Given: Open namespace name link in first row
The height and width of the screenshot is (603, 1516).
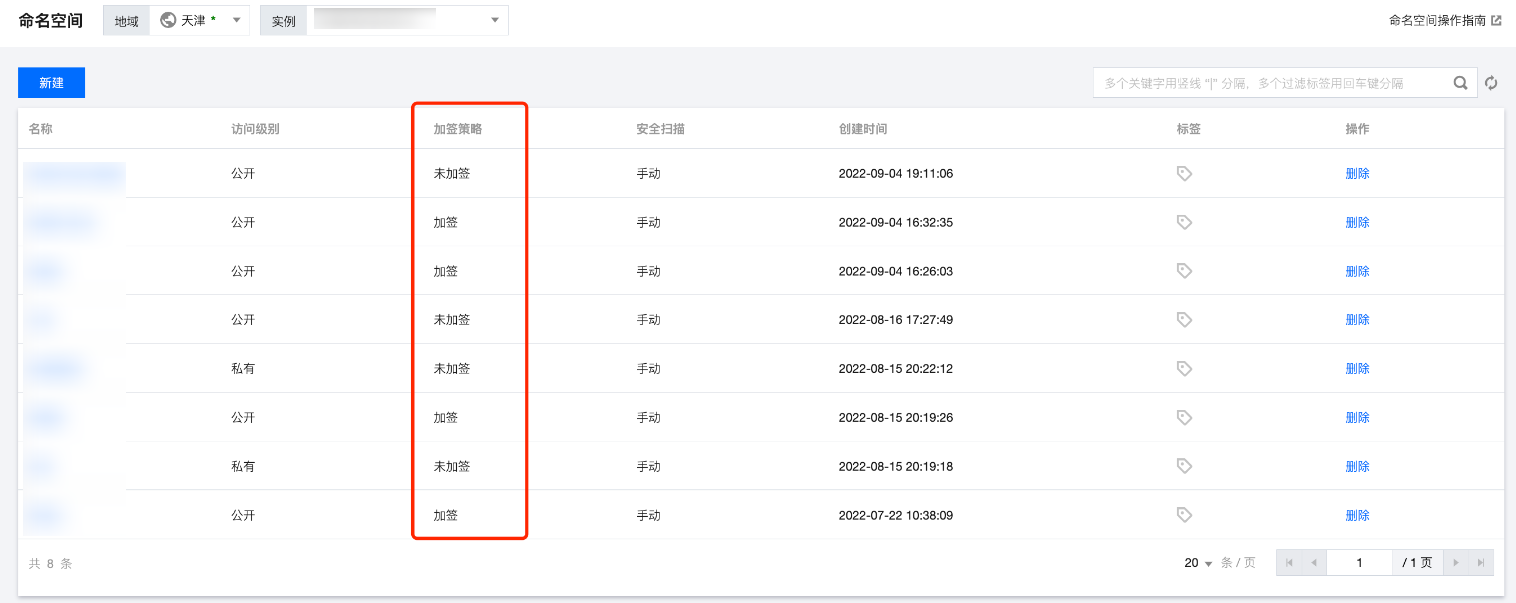Looking at the screenshot, I should click(75, 174).
